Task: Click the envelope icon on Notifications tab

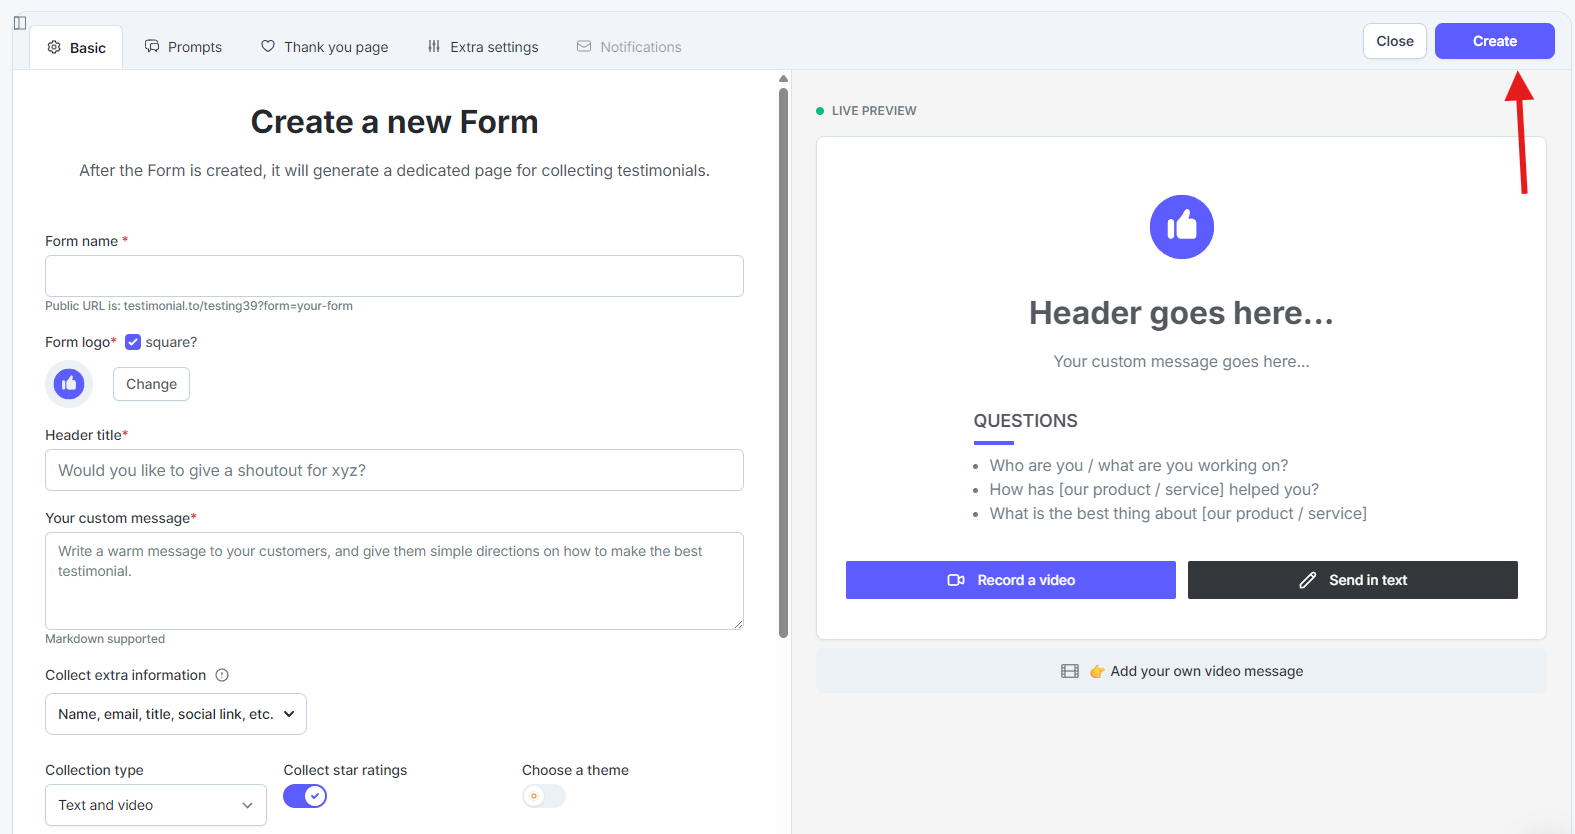Action: pos(584,46)
